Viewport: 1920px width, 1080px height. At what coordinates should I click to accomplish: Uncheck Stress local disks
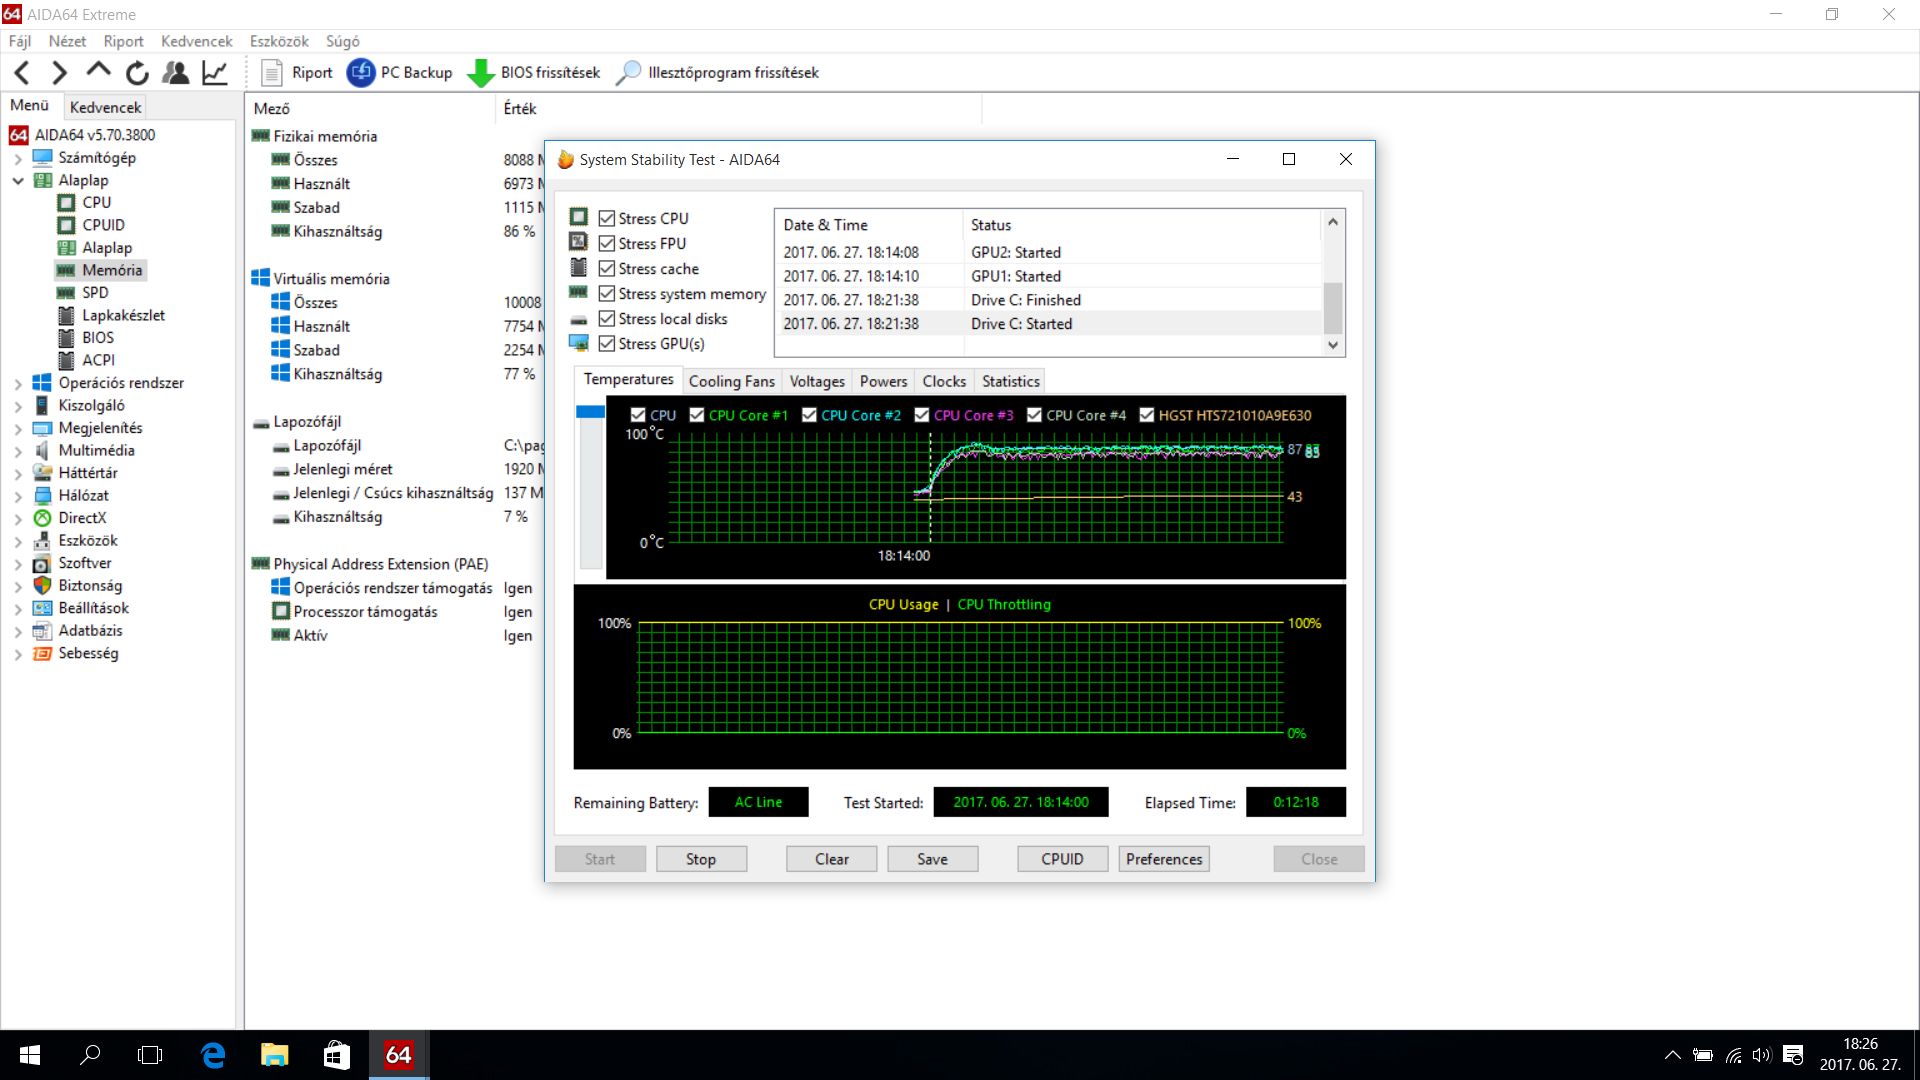point(606,318)
